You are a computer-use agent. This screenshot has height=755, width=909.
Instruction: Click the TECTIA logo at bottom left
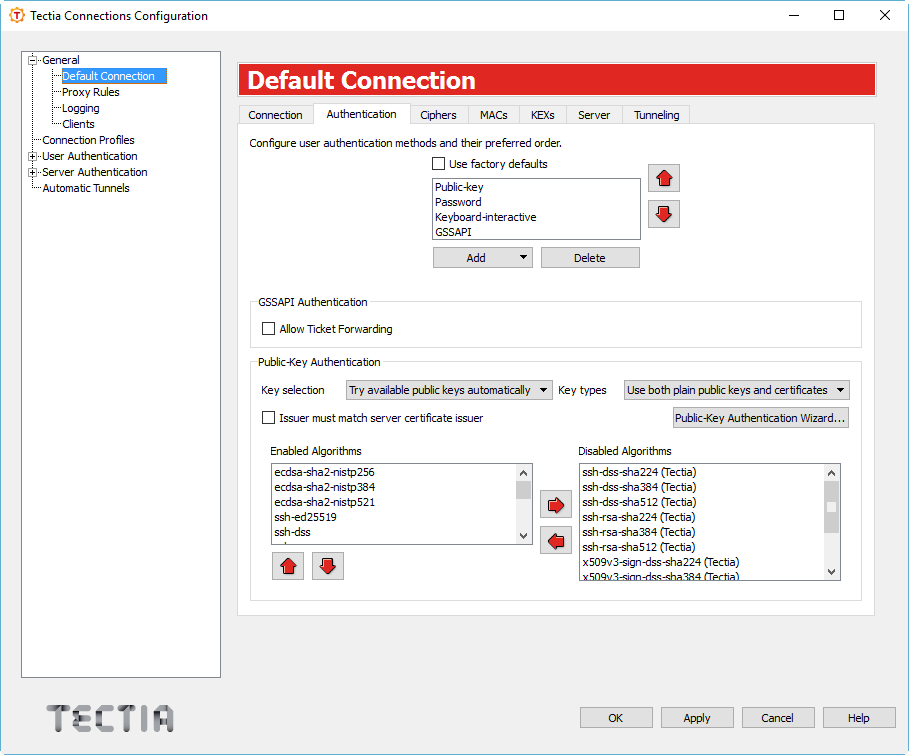pyautogui.click(x=108, y=718)
